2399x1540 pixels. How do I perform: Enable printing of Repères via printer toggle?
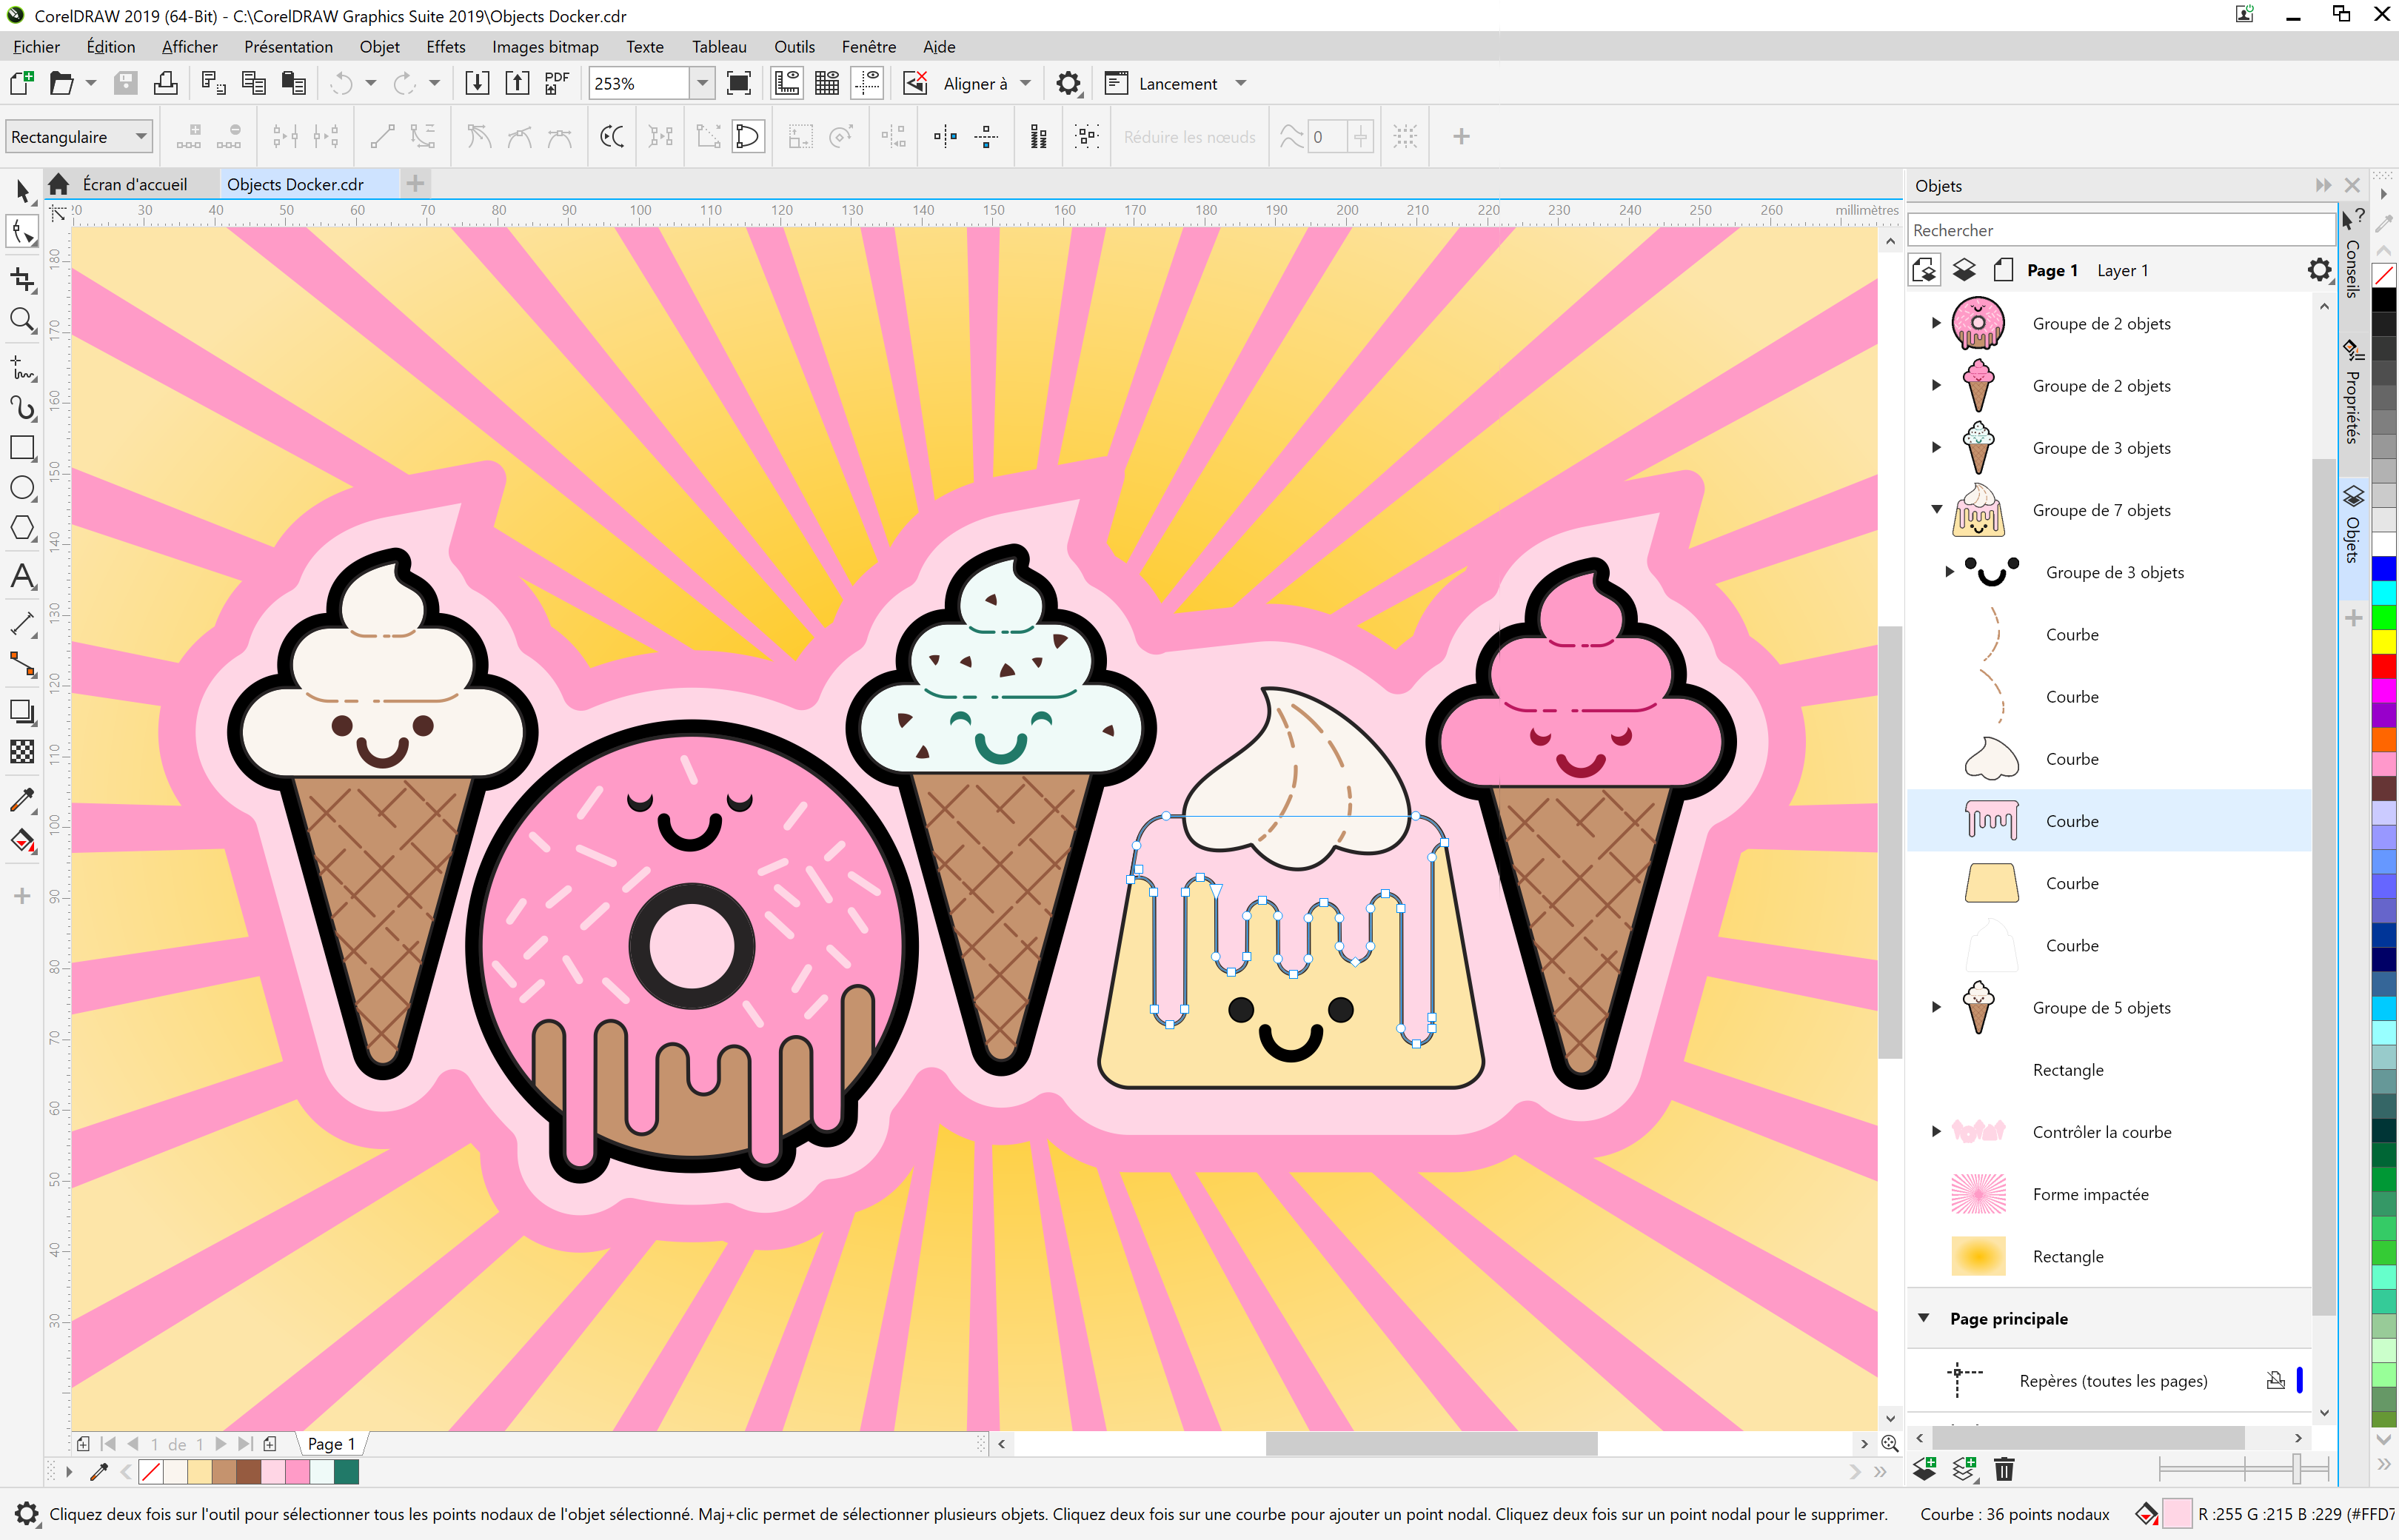point(2277,1380)
